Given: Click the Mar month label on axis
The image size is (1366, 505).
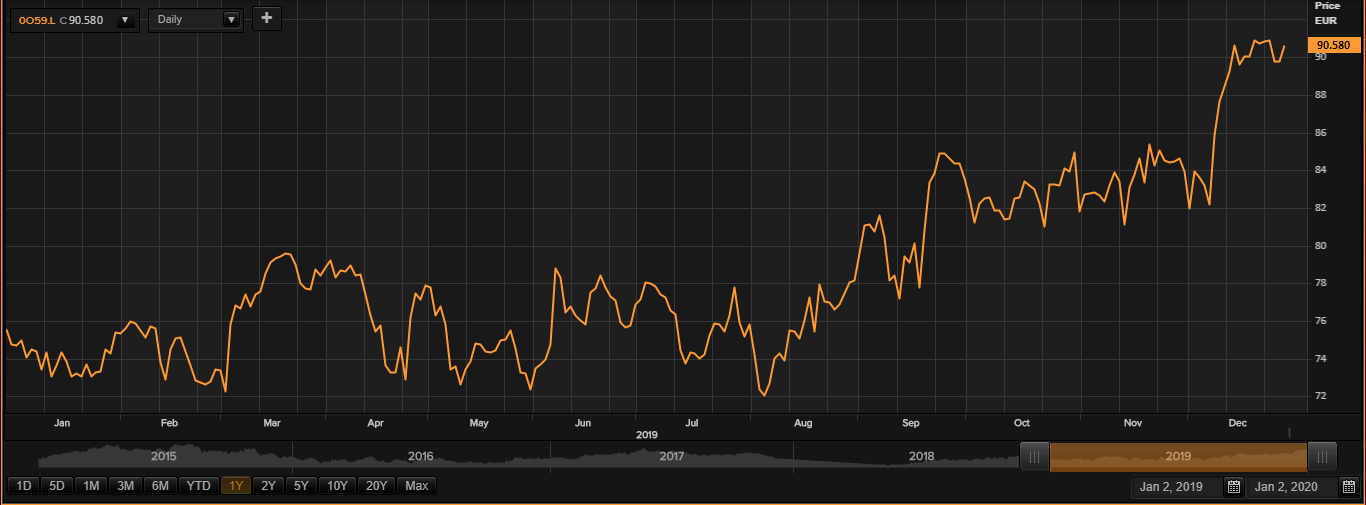Looking at the screenshot, I should tap(271, 424).
